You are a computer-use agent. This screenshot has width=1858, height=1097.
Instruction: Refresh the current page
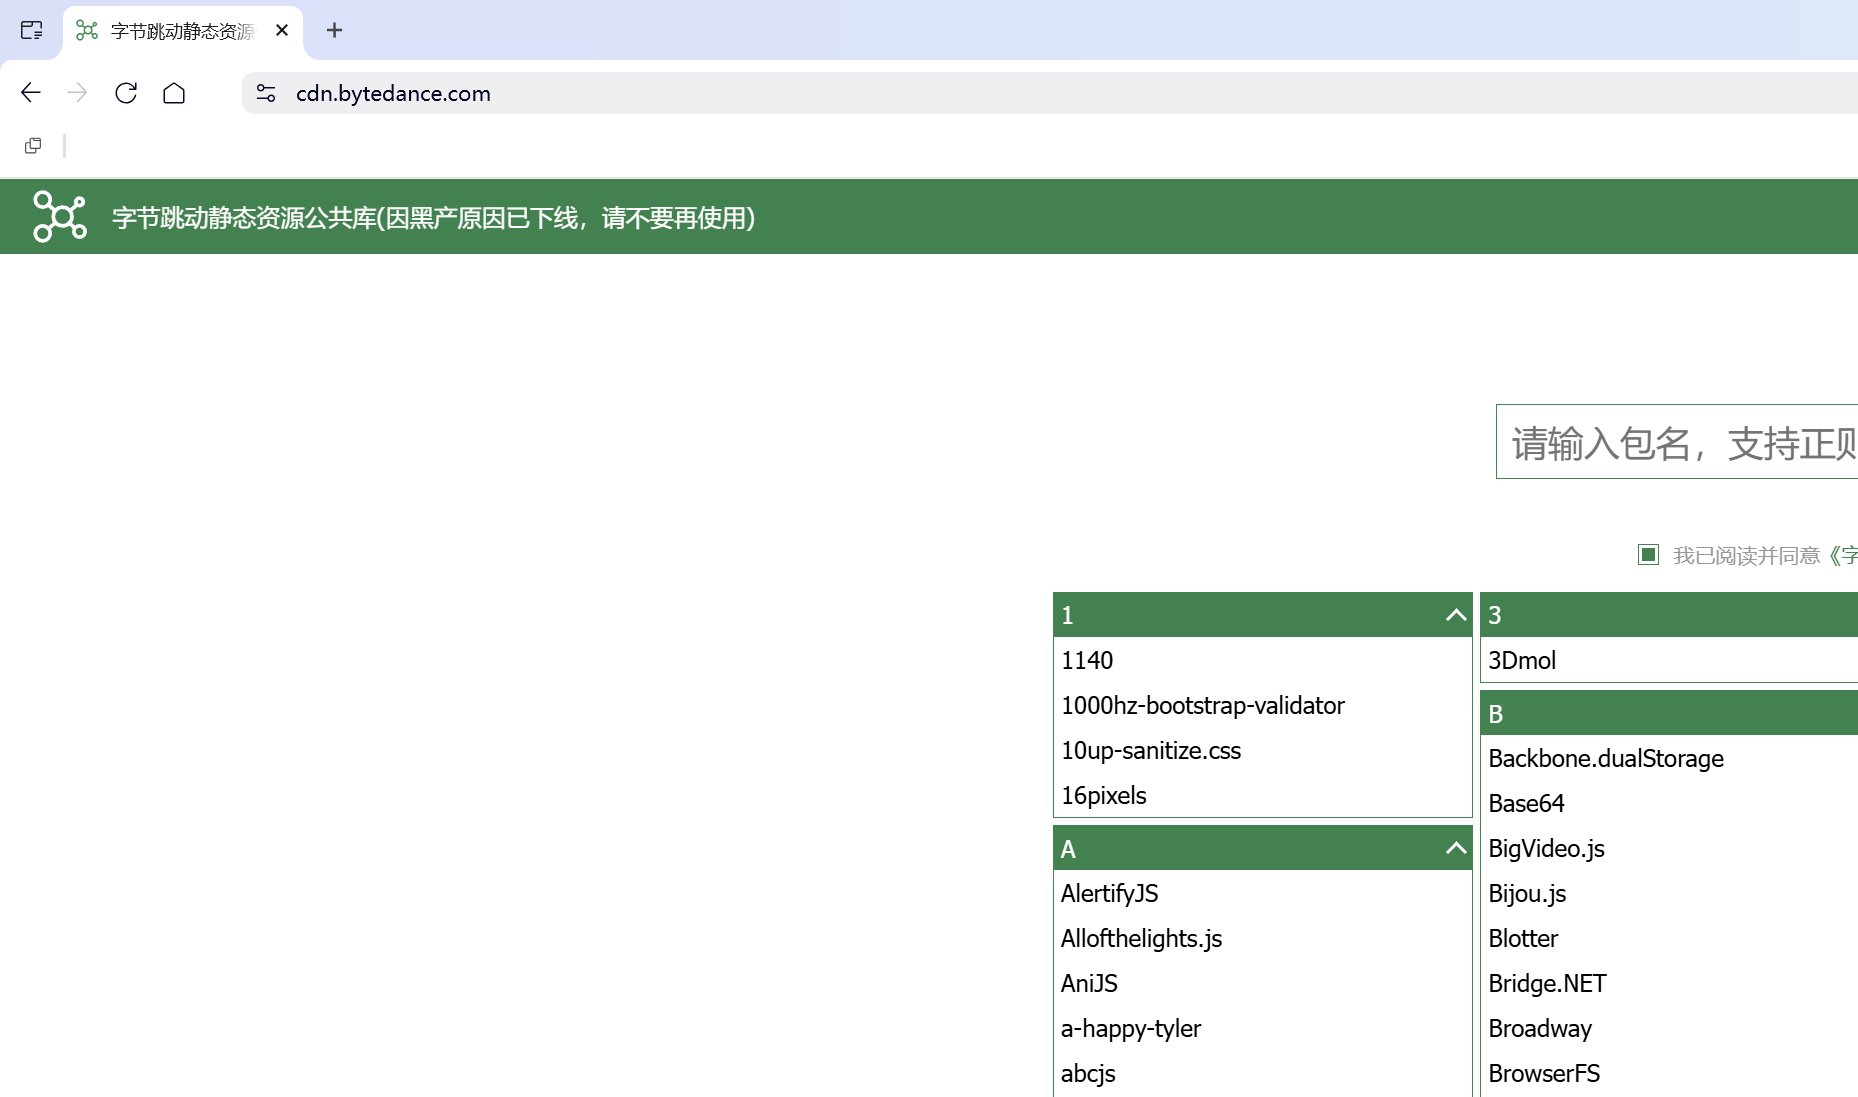coord(126,93)
